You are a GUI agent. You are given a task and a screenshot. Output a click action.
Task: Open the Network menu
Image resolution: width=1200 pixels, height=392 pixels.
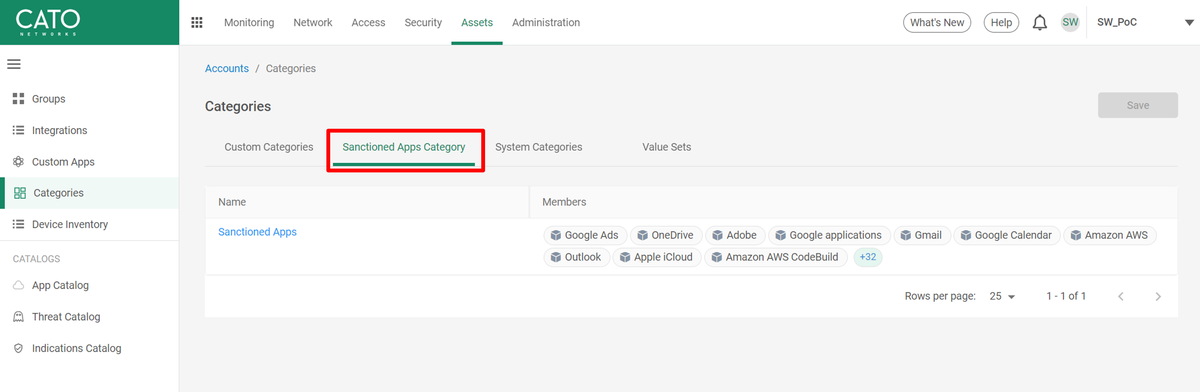click(x=313, y=22)
